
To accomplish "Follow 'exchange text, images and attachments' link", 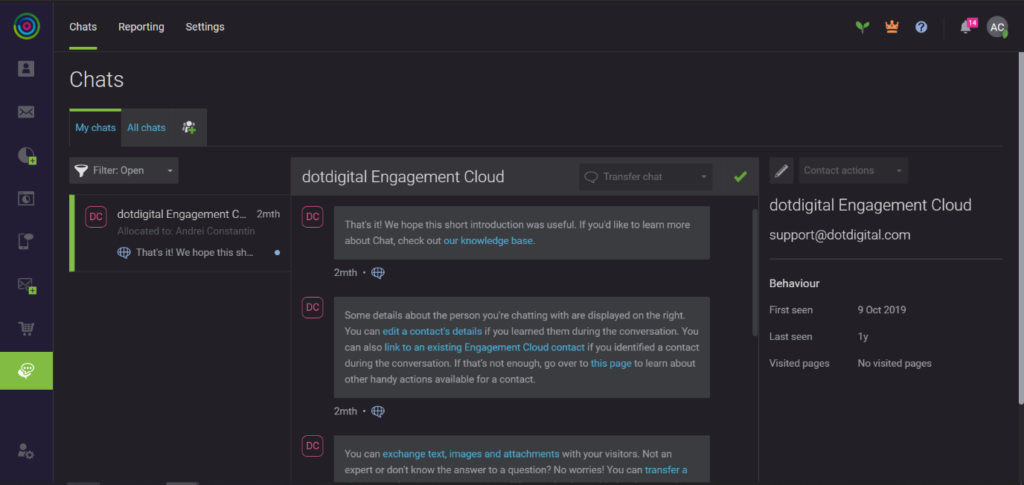I will 471,454.
